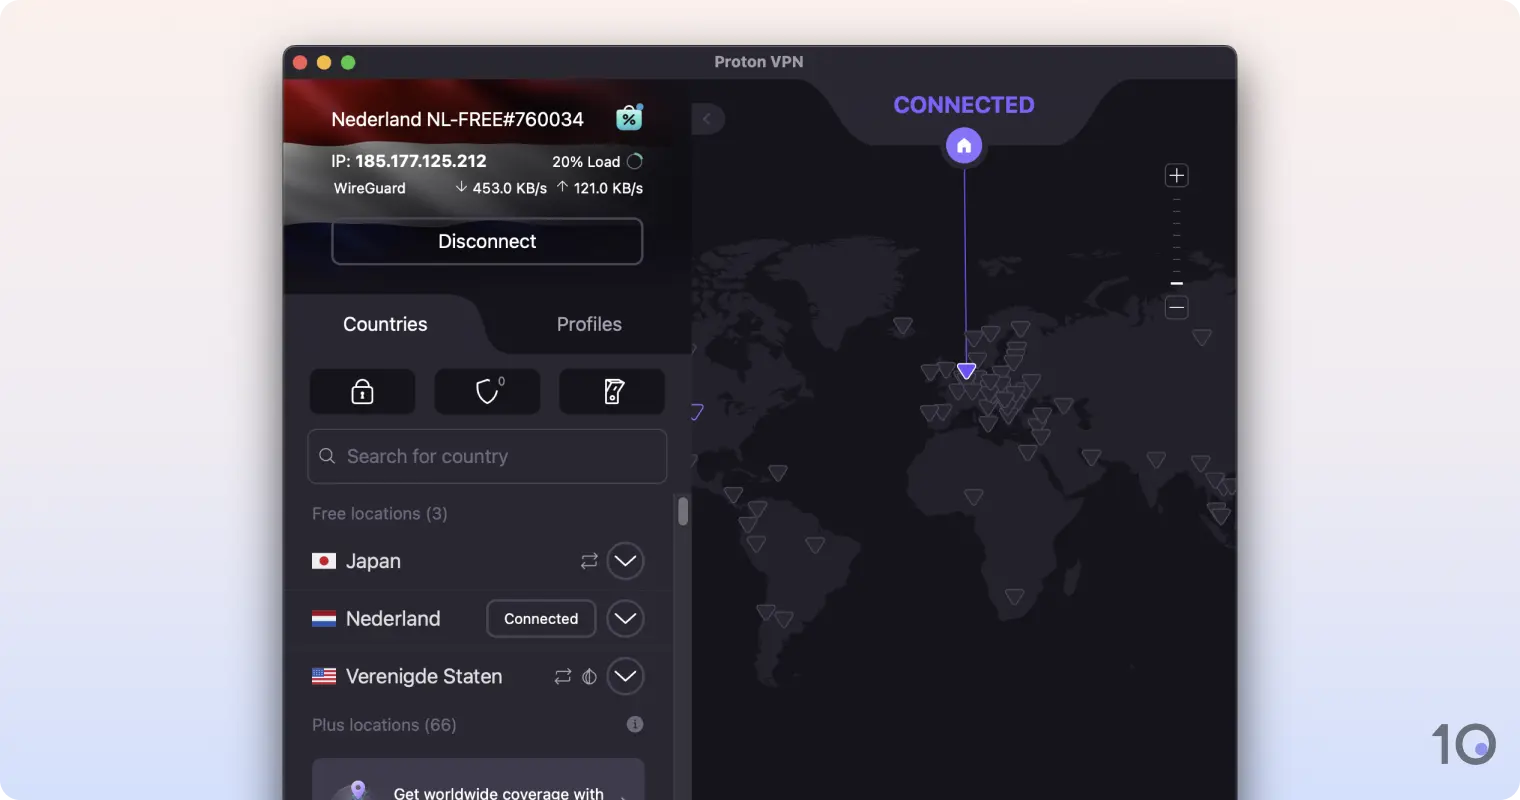
Task: Click the home pin marker on the map
Action: 963,144
